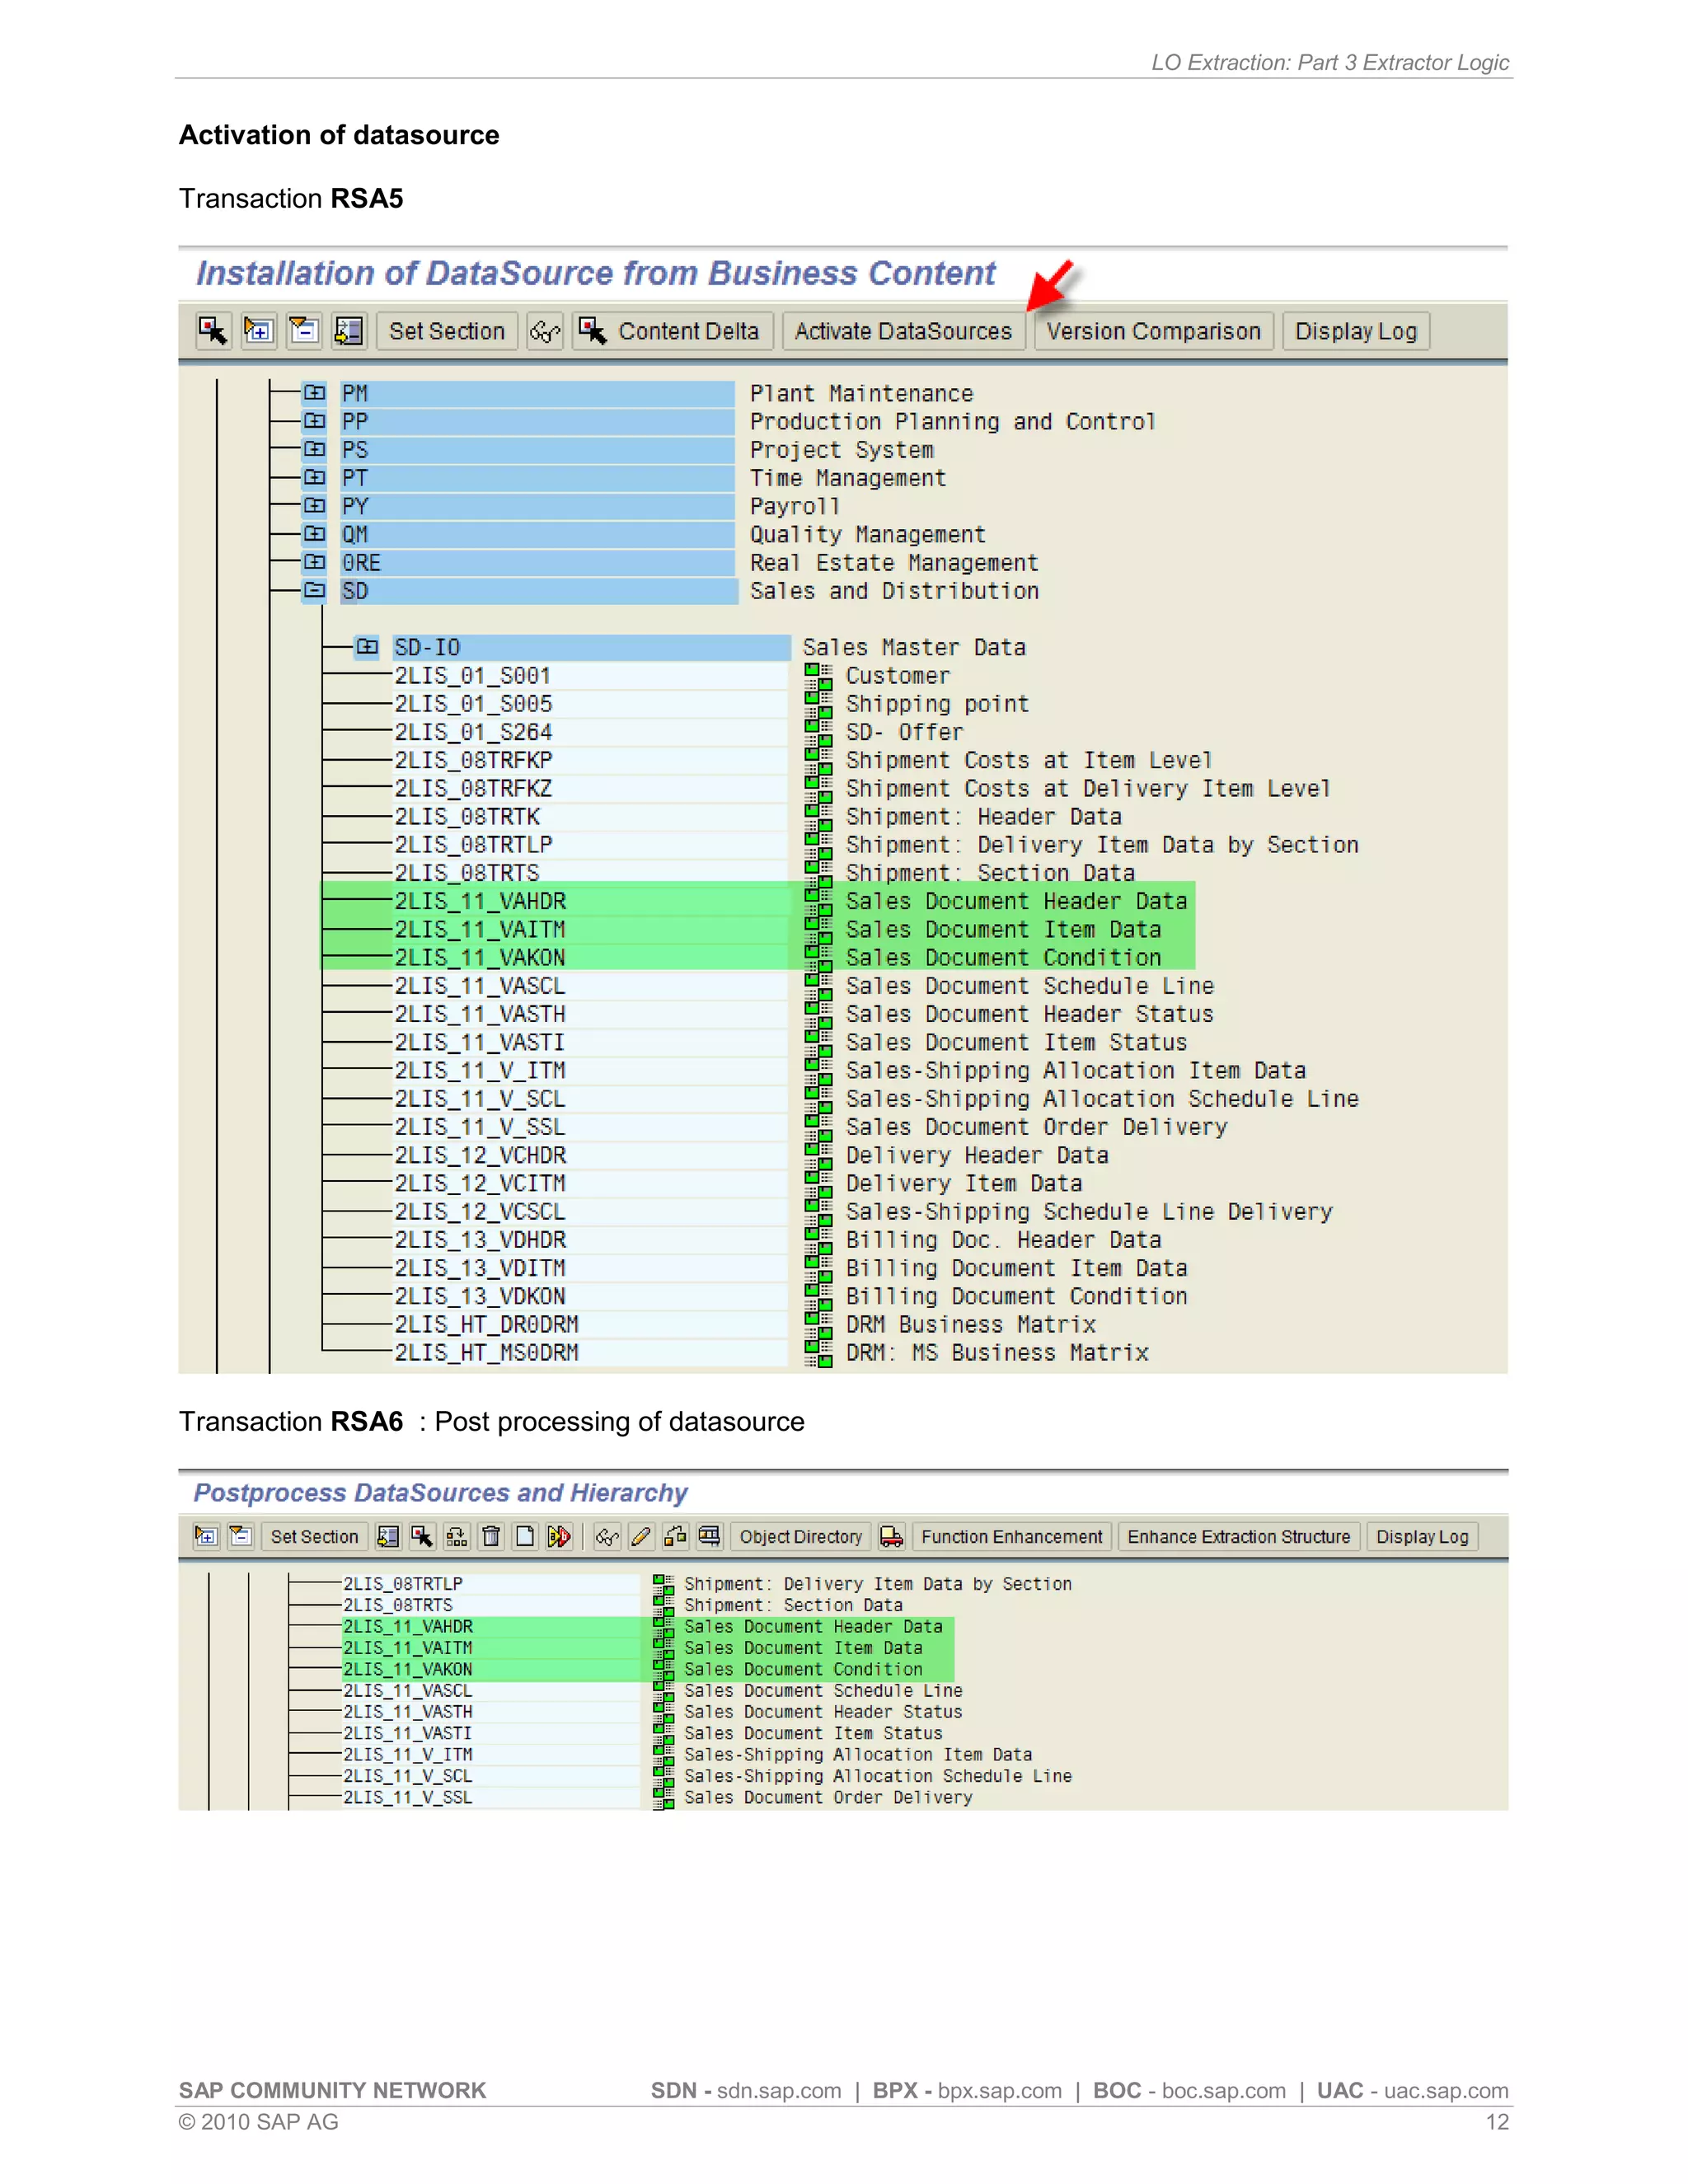Click the delete trash icon in RSA6 toolbar
This screenshot has height=2184, width=1688.
click(491, 1536)
